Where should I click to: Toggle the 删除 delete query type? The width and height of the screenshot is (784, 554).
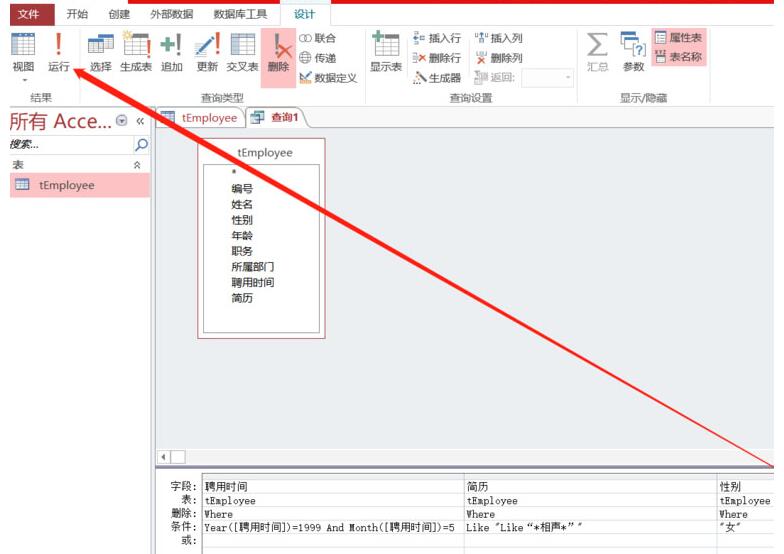click(278, 58)
